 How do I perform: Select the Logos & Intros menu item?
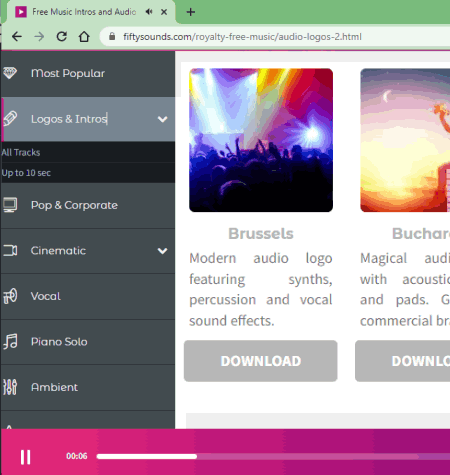click(x=88, y=119)
